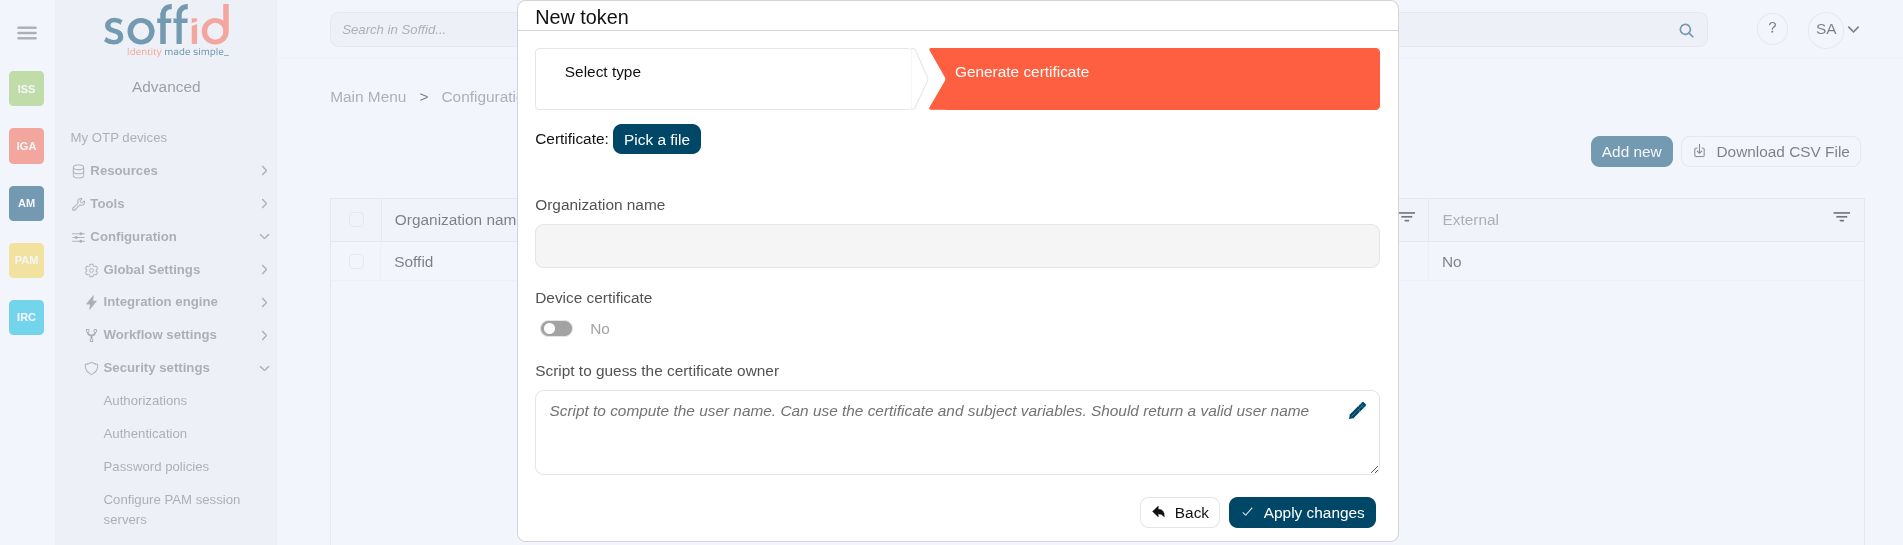Click the pencil edit icon for script
Screen dimensions: 1903x545
click(x=1357, y=410)
